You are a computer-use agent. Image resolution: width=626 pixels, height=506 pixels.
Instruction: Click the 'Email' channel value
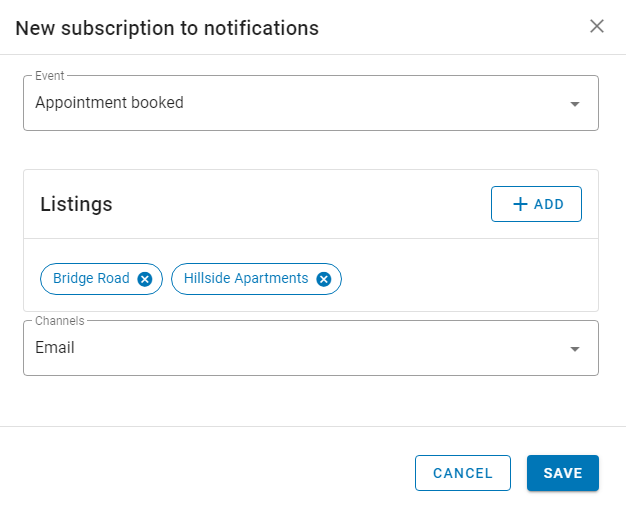point(55,347)
